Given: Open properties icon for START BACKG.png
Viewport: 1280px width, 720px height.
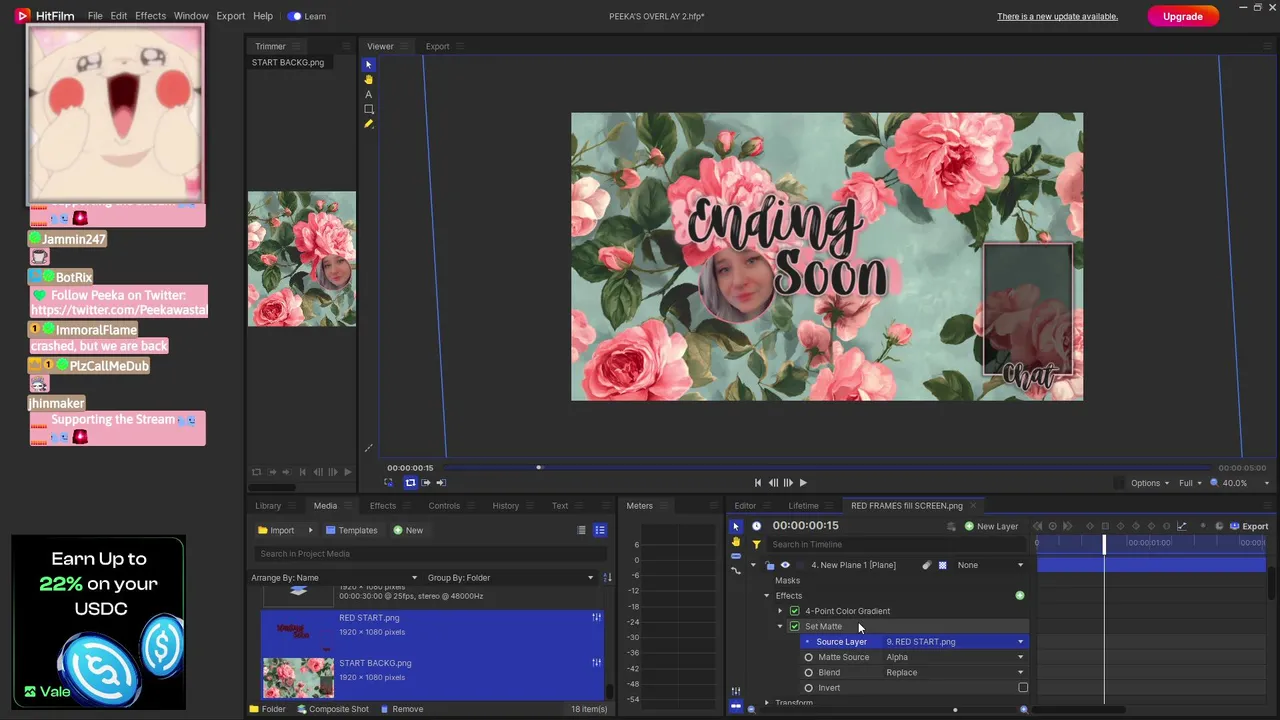Looking at the screenshot, I should (x=597, y=663).
